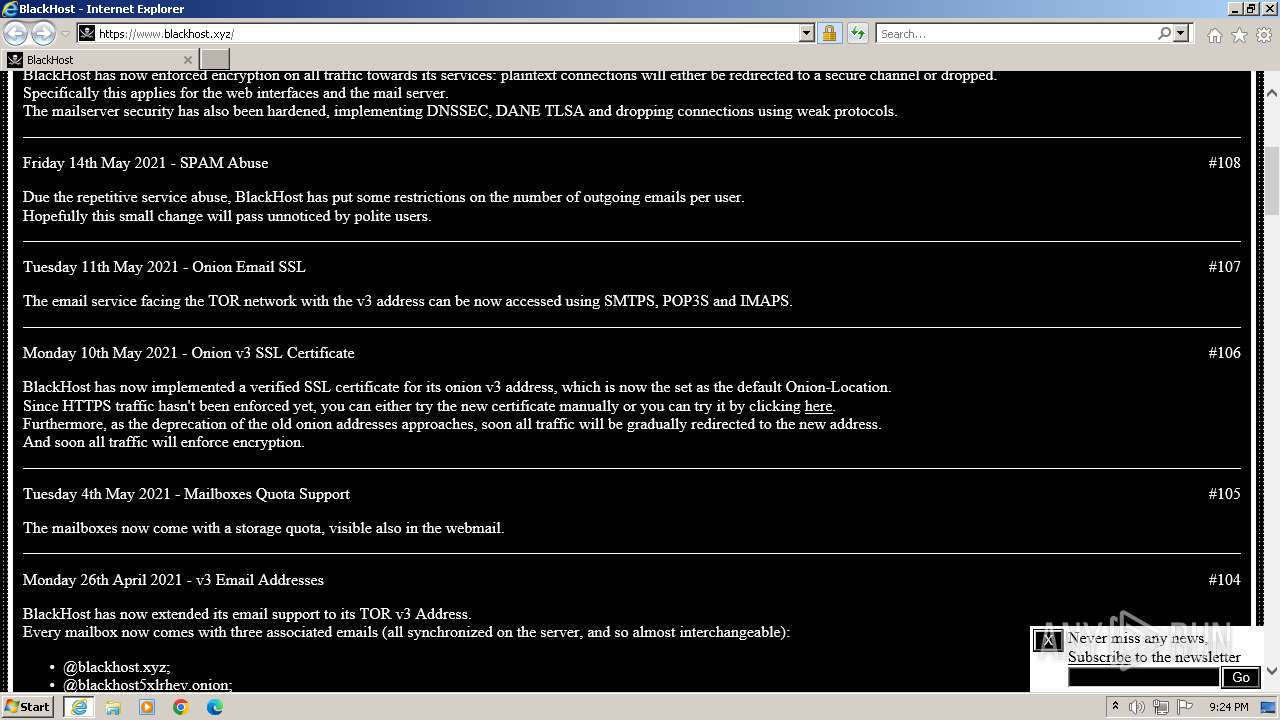
Task: Select heading 'Mailboxes Quota Support'
Action: (267, 493)
